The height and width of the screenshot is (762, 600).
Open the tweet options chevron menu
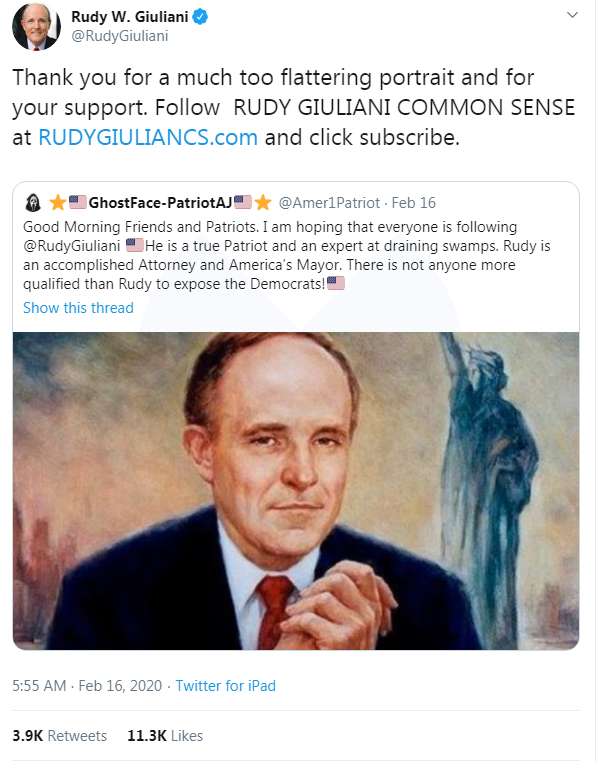572,16
